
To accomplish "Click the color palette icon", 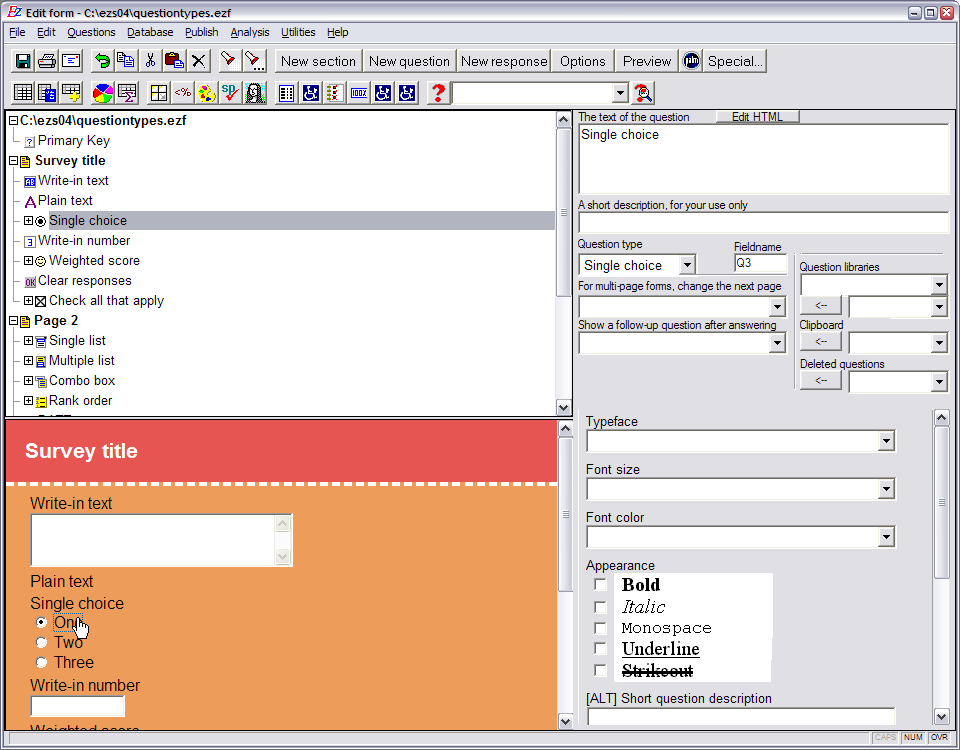I will tap(206, 93).
